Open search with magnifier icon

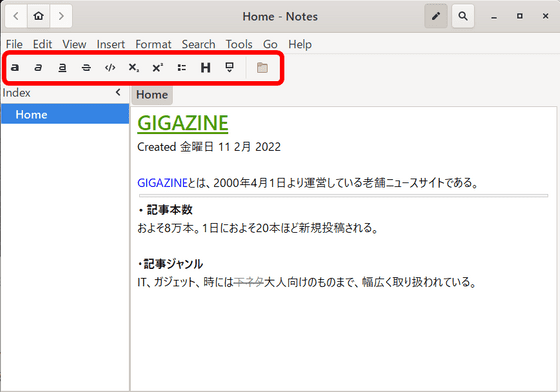(463, 16)
